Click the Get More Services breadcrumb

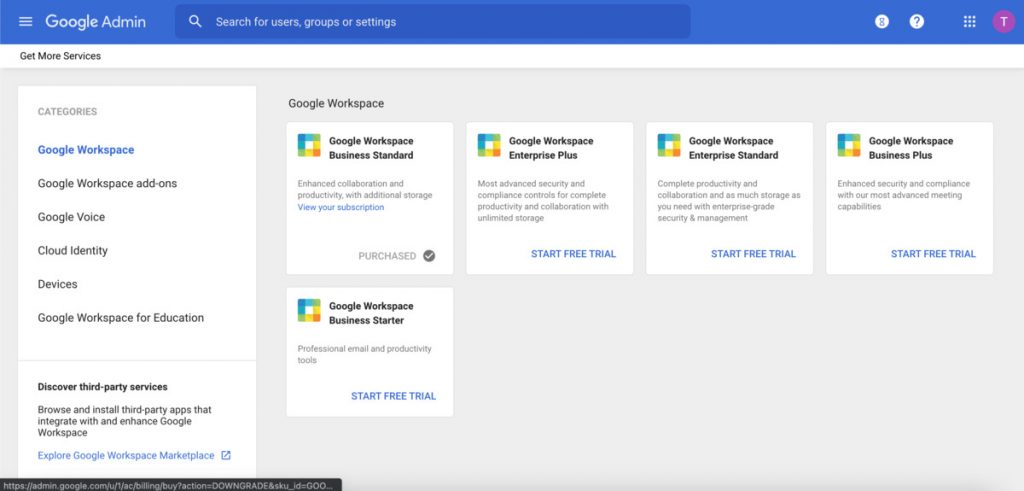[60, 56]
